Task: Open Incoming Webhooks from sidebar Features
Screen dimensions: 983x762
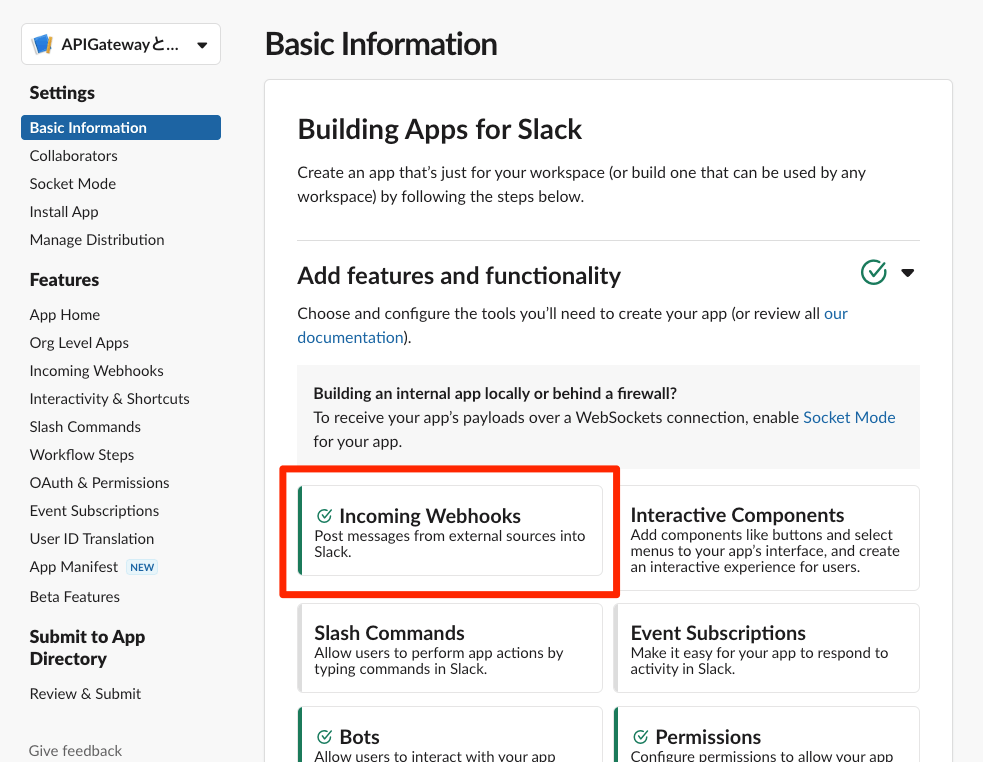Action: pos(96,371)
